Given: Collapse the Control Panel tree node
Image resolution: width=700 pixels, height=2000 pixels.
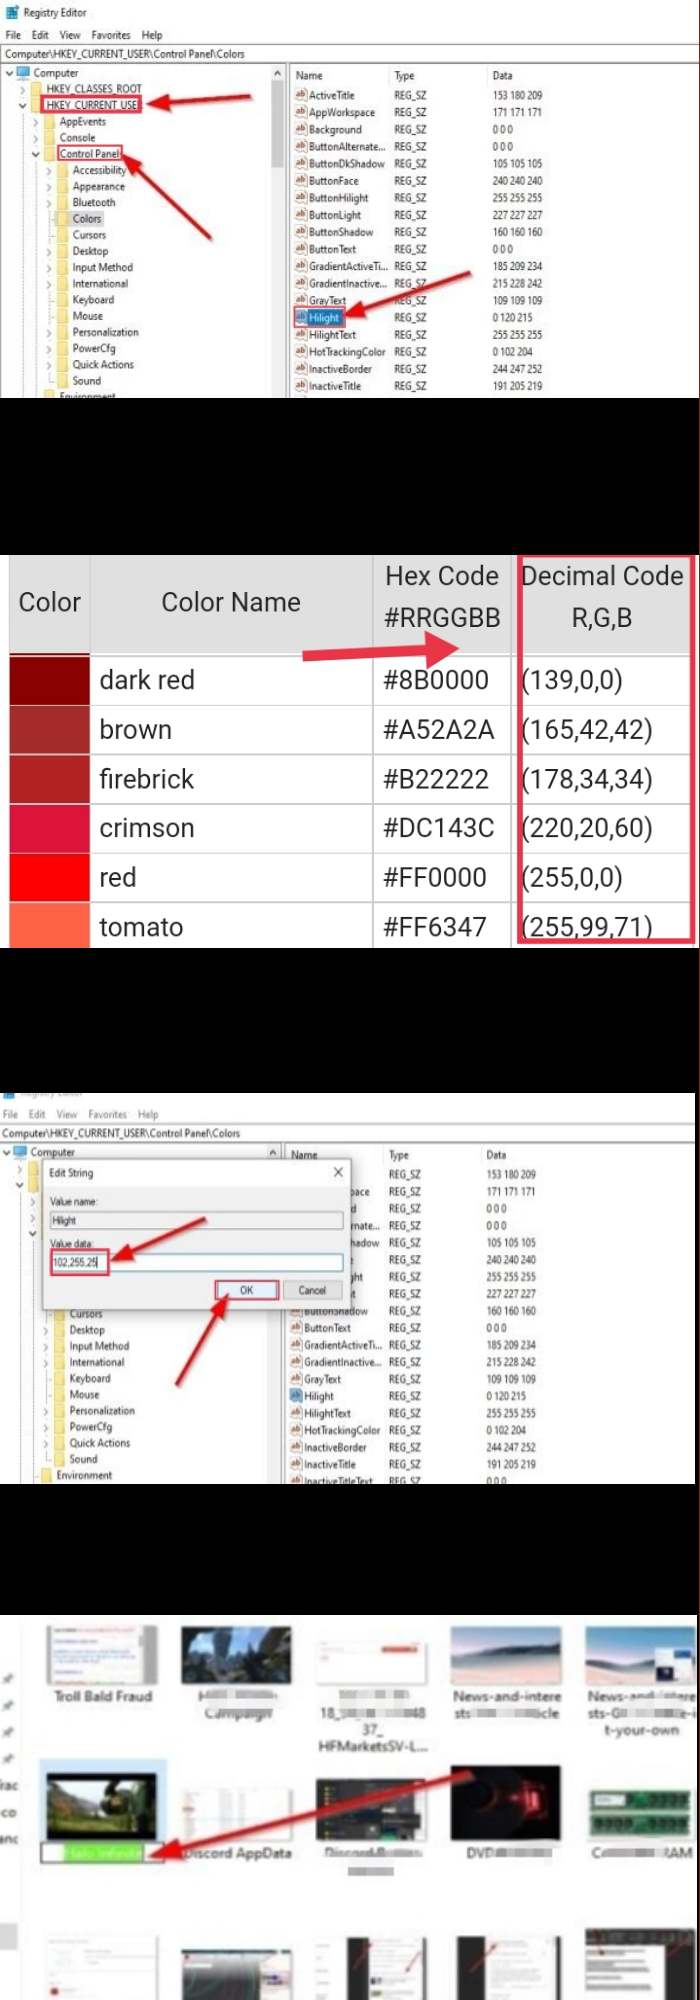Looking at the screenshot, I should coord(35,154).
